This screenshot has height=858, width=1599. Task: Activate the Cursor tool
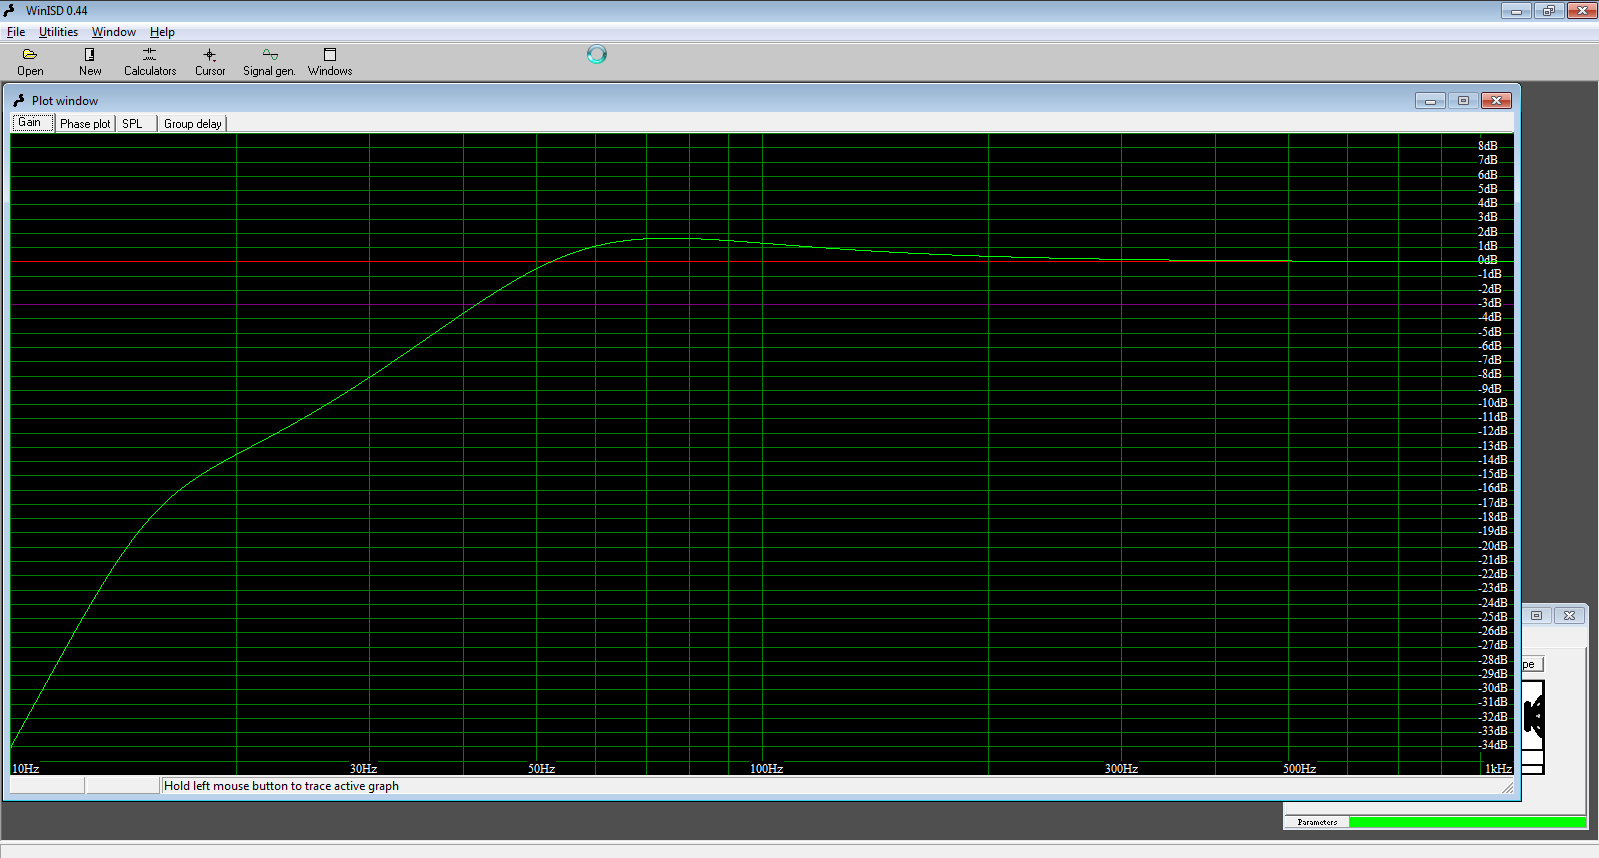[210, 62]
